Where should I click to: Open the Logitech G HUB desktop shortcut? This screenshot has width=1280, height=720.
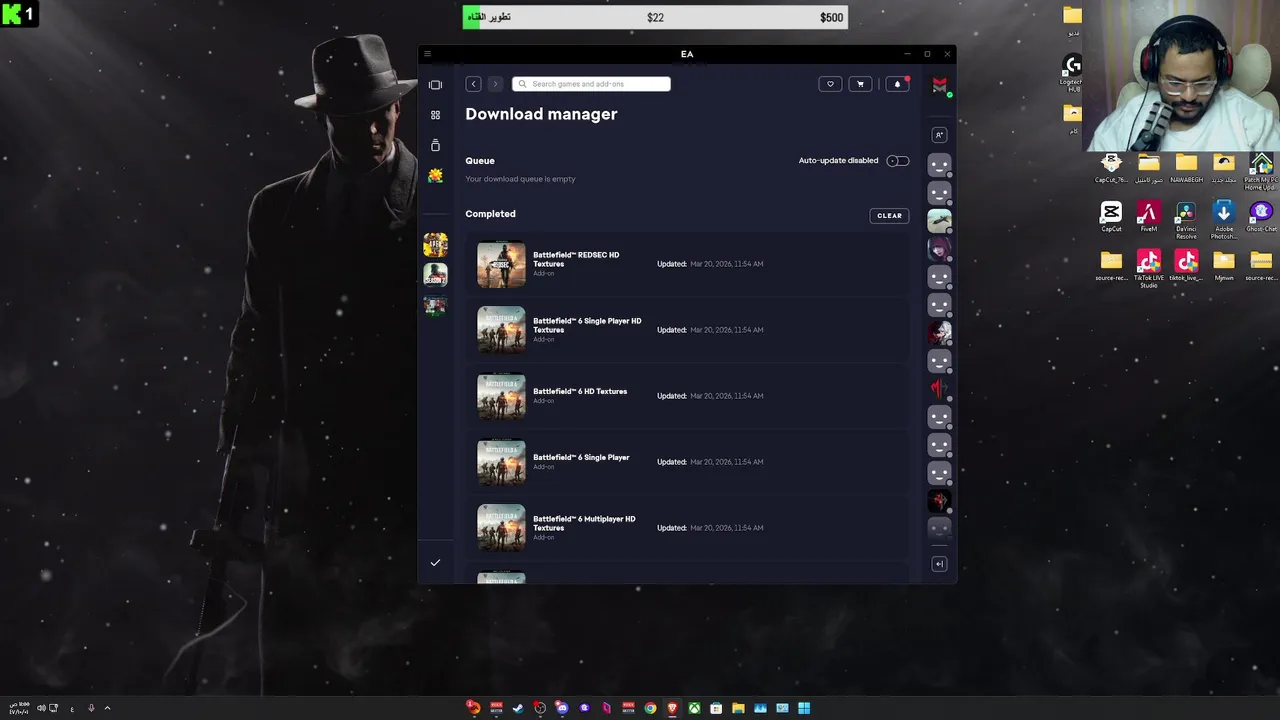[1072, 72]
